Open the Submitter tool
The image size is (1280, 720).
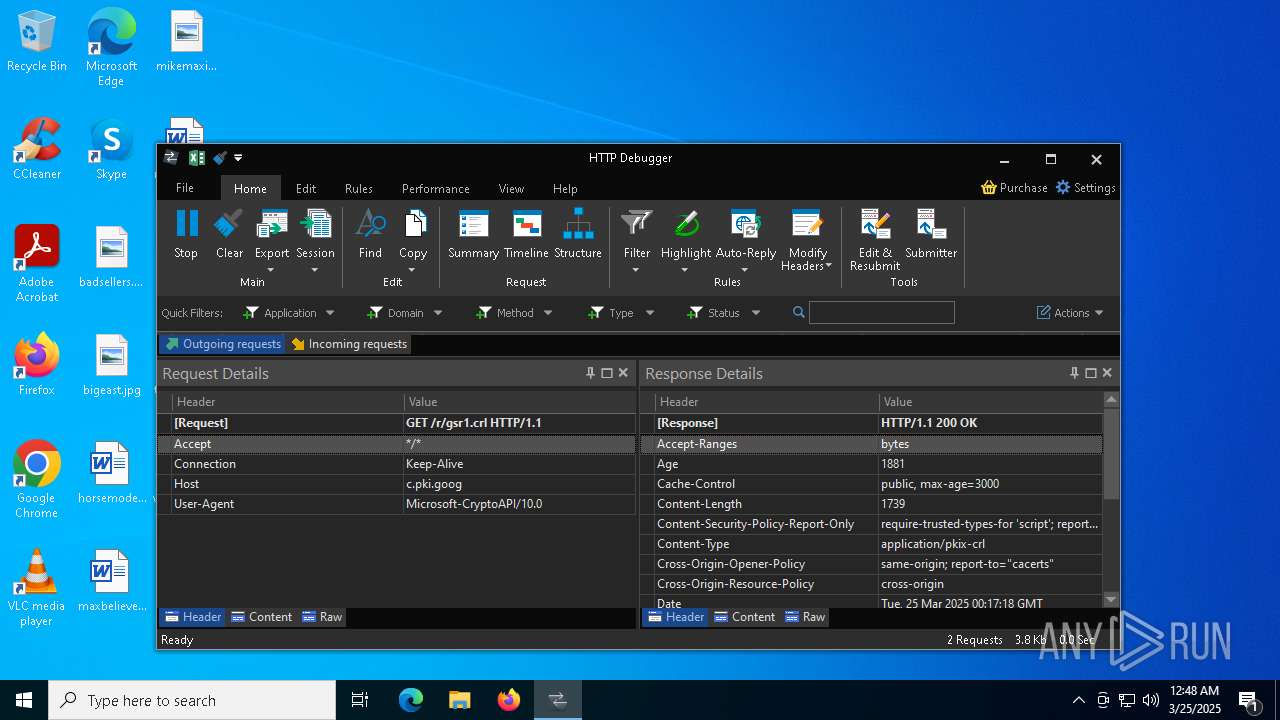(x=931, y=235)
